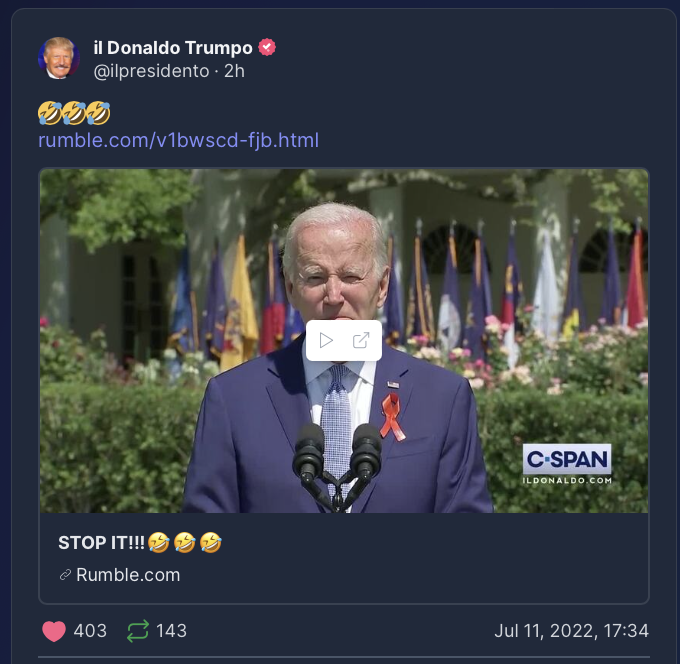Open the video in external window icon
Image resolution: width=680 pixels, height=664 pixels.
click(x=361, y=340)
